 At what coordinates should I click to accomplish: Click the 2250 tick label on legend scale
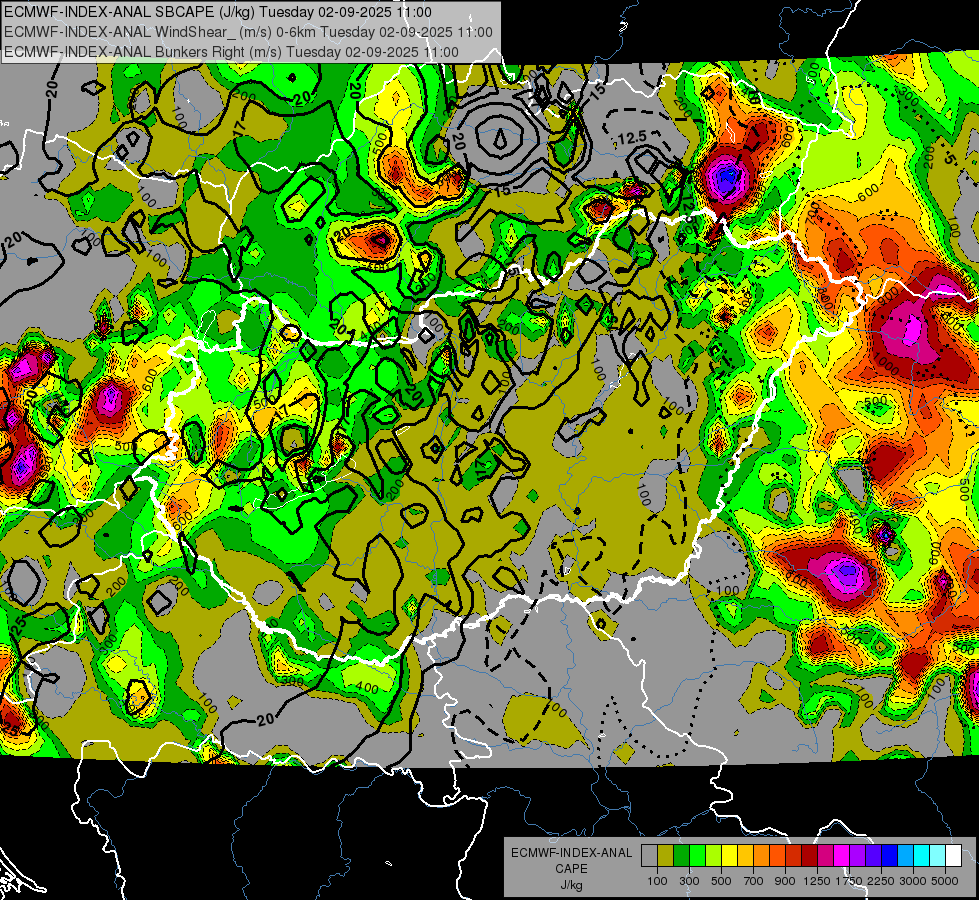881,881
